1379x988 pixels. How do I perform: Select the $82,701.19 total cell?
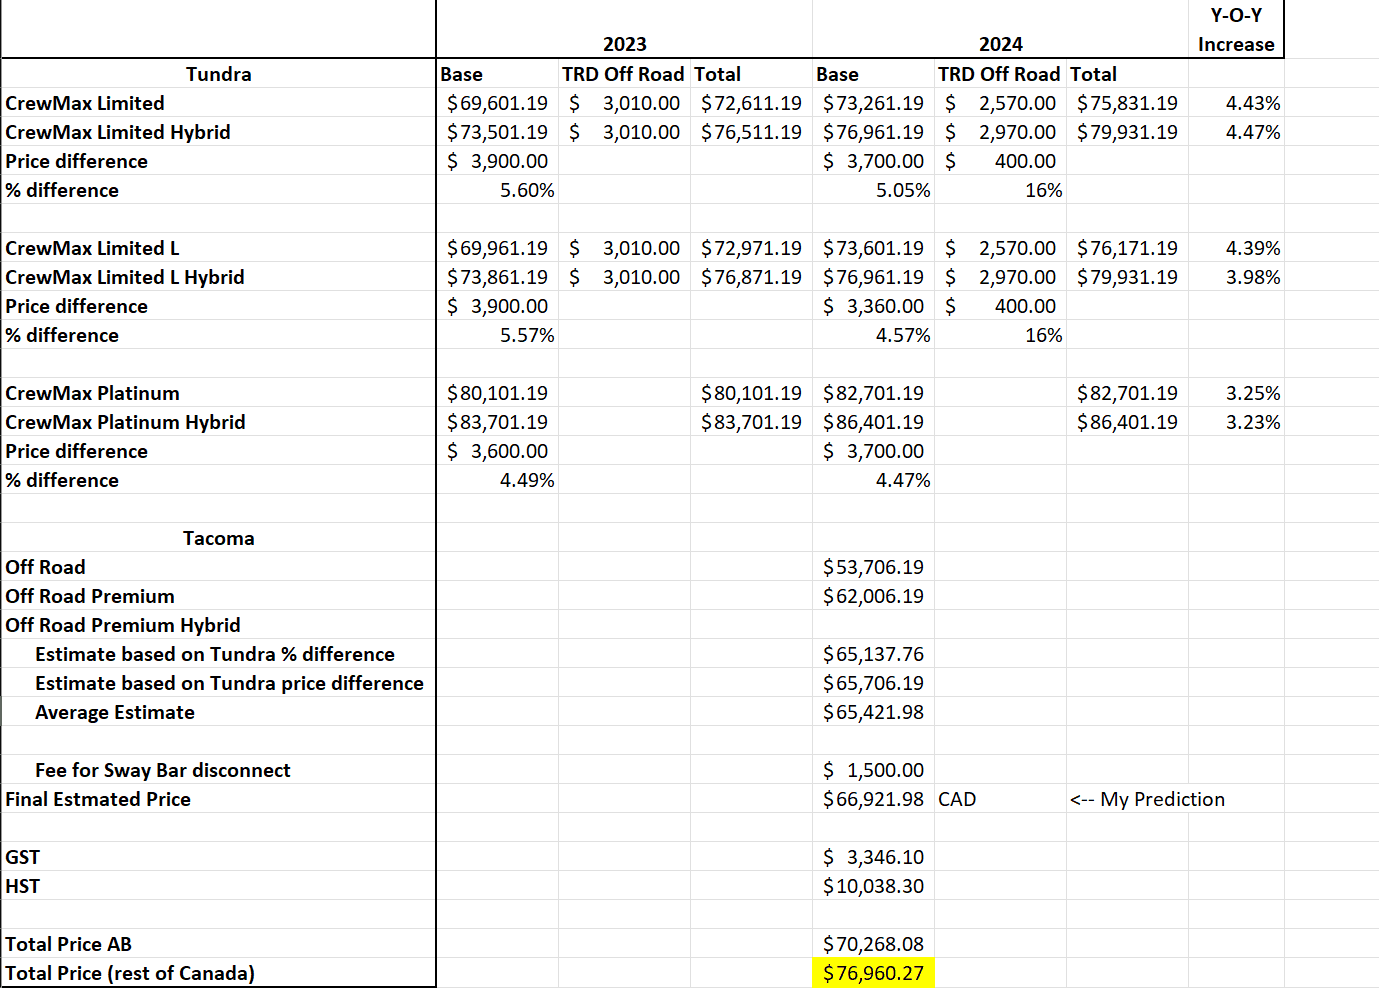tap(1127, 393)
